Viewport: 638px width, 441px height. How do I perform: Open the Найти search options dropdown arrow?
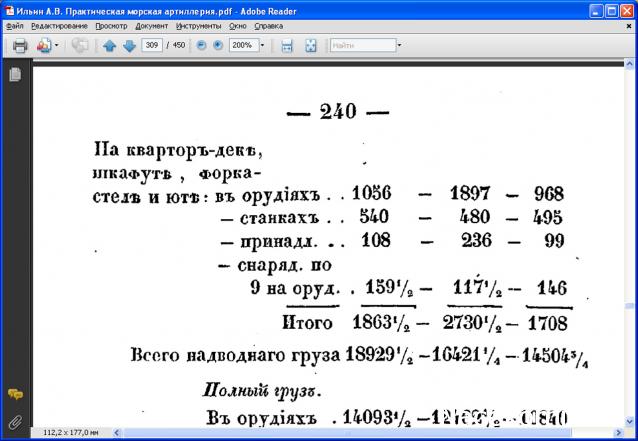pyautogui.click(x=399, y=45)
